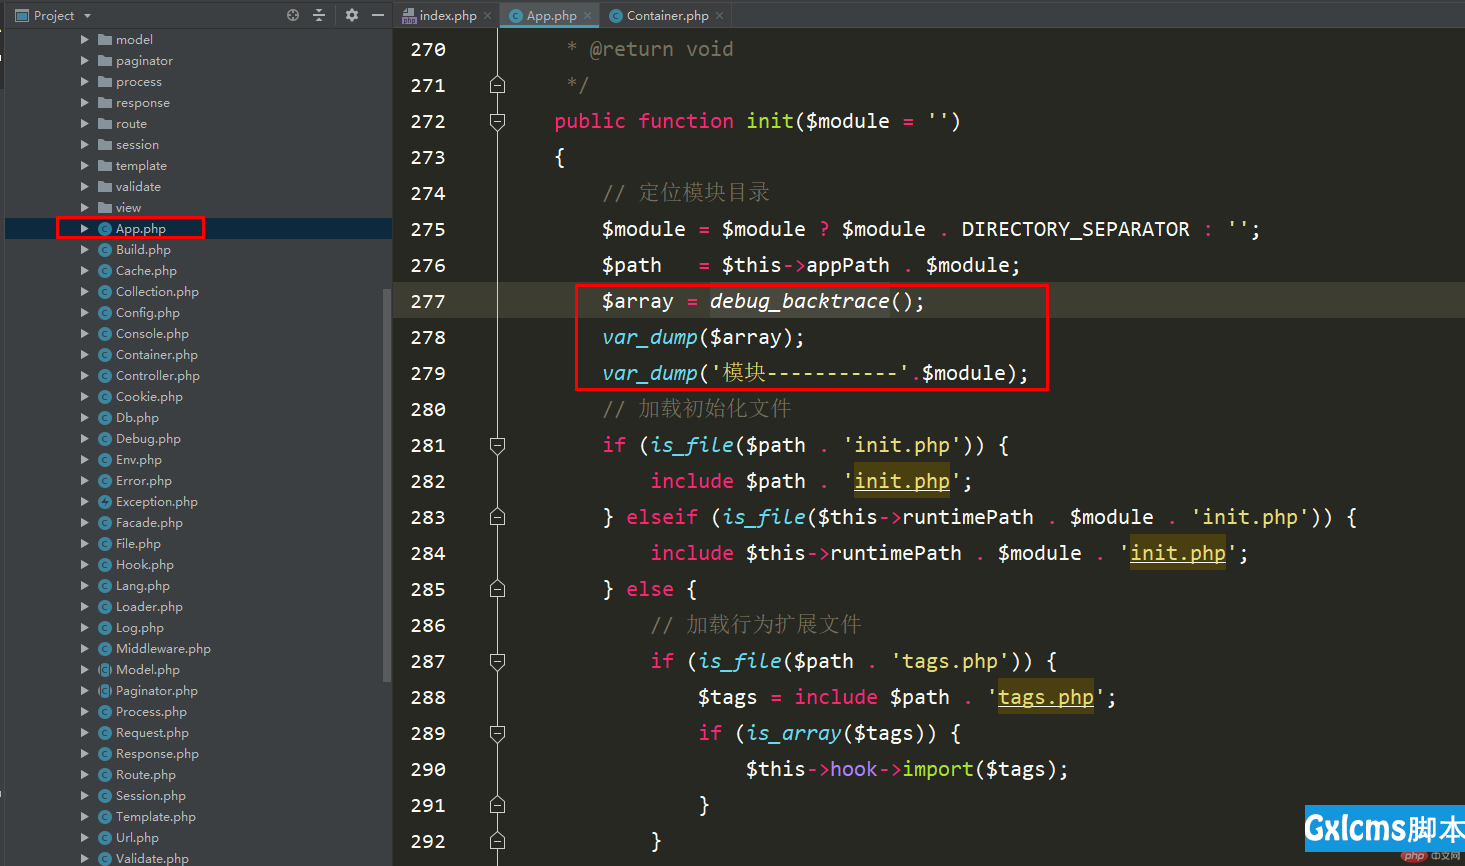Click the 'init.php' link on line 284
Viewport: 1465px width, 866px height.
pyautogui.click(x=1178, y=553)
